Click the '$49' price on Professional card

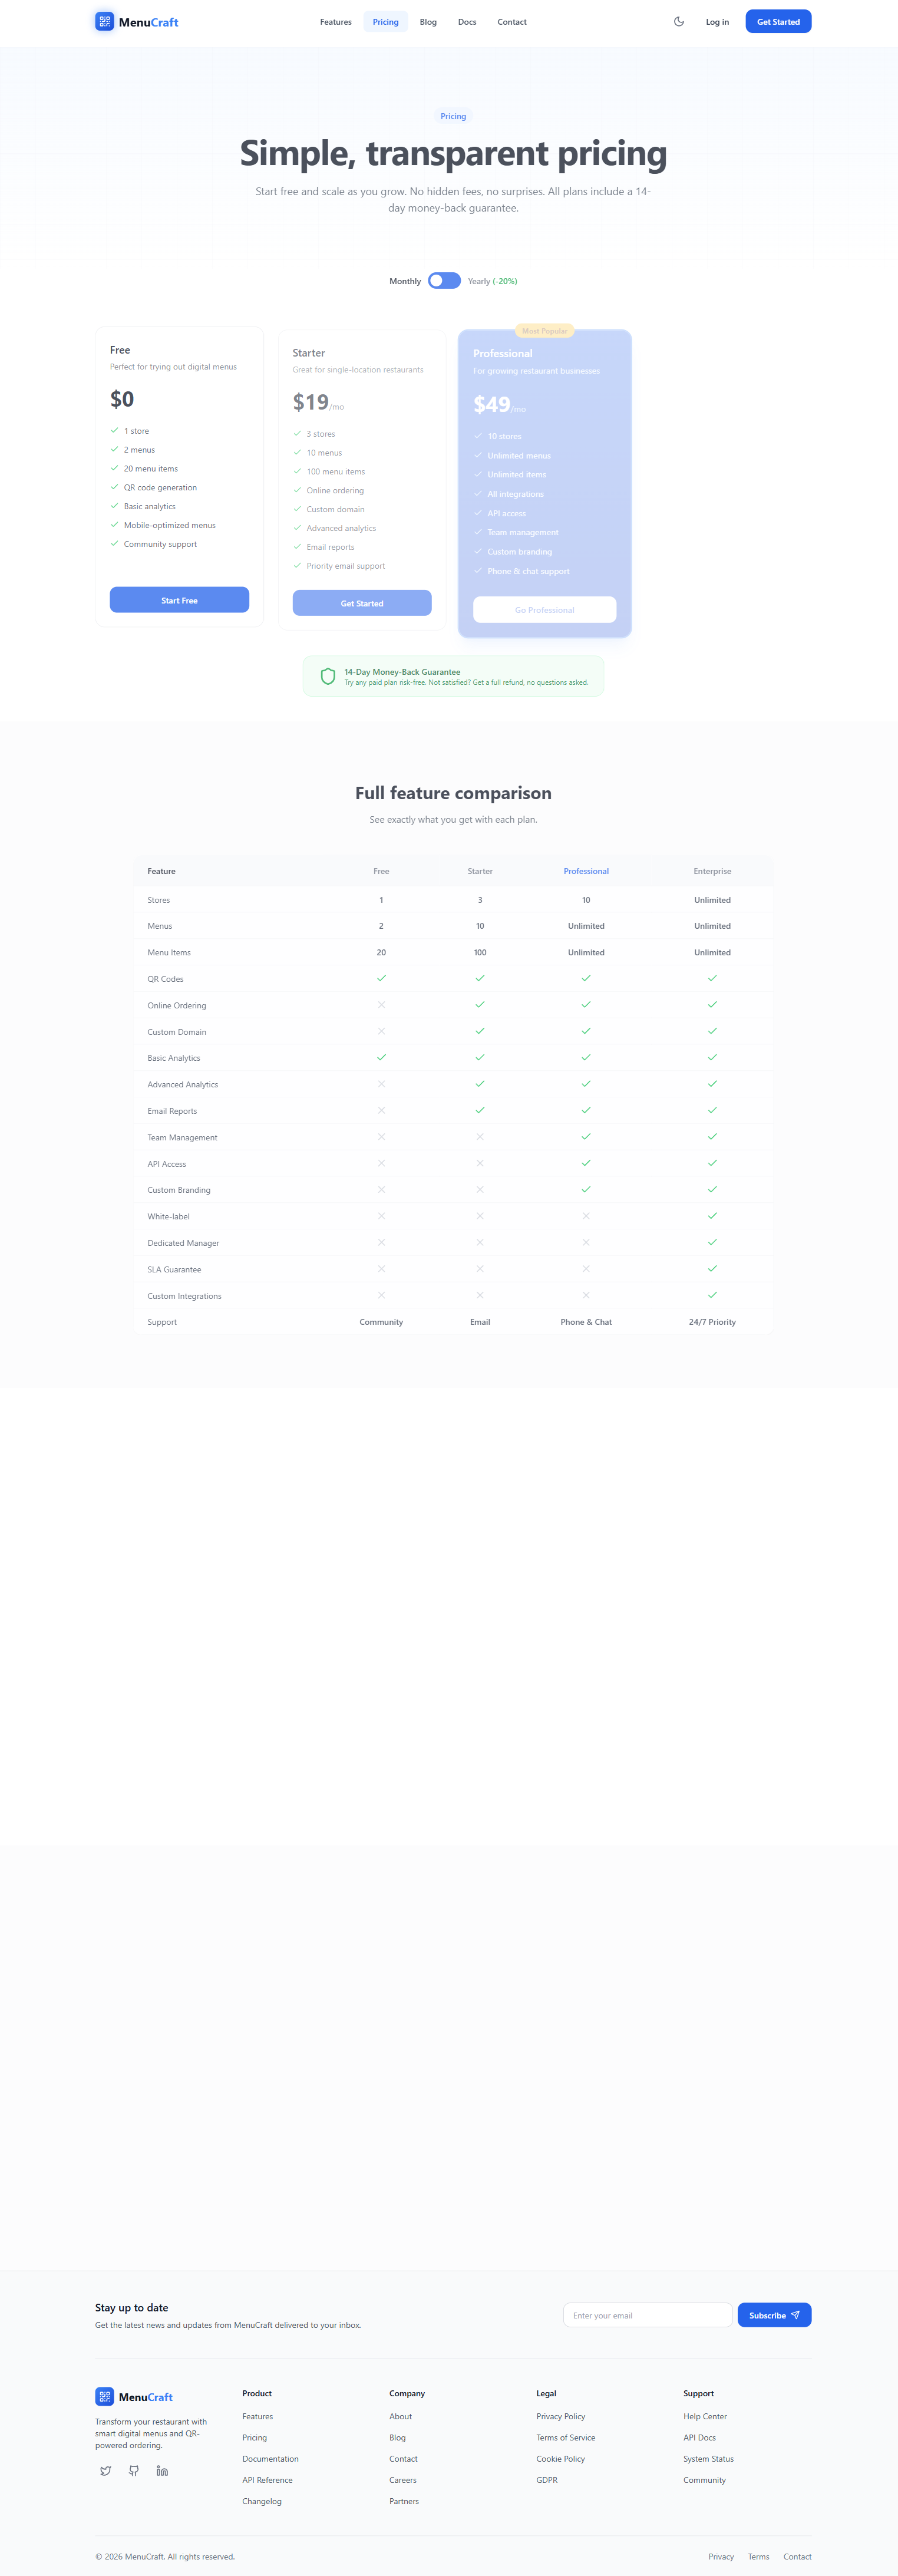pos(492,404)
